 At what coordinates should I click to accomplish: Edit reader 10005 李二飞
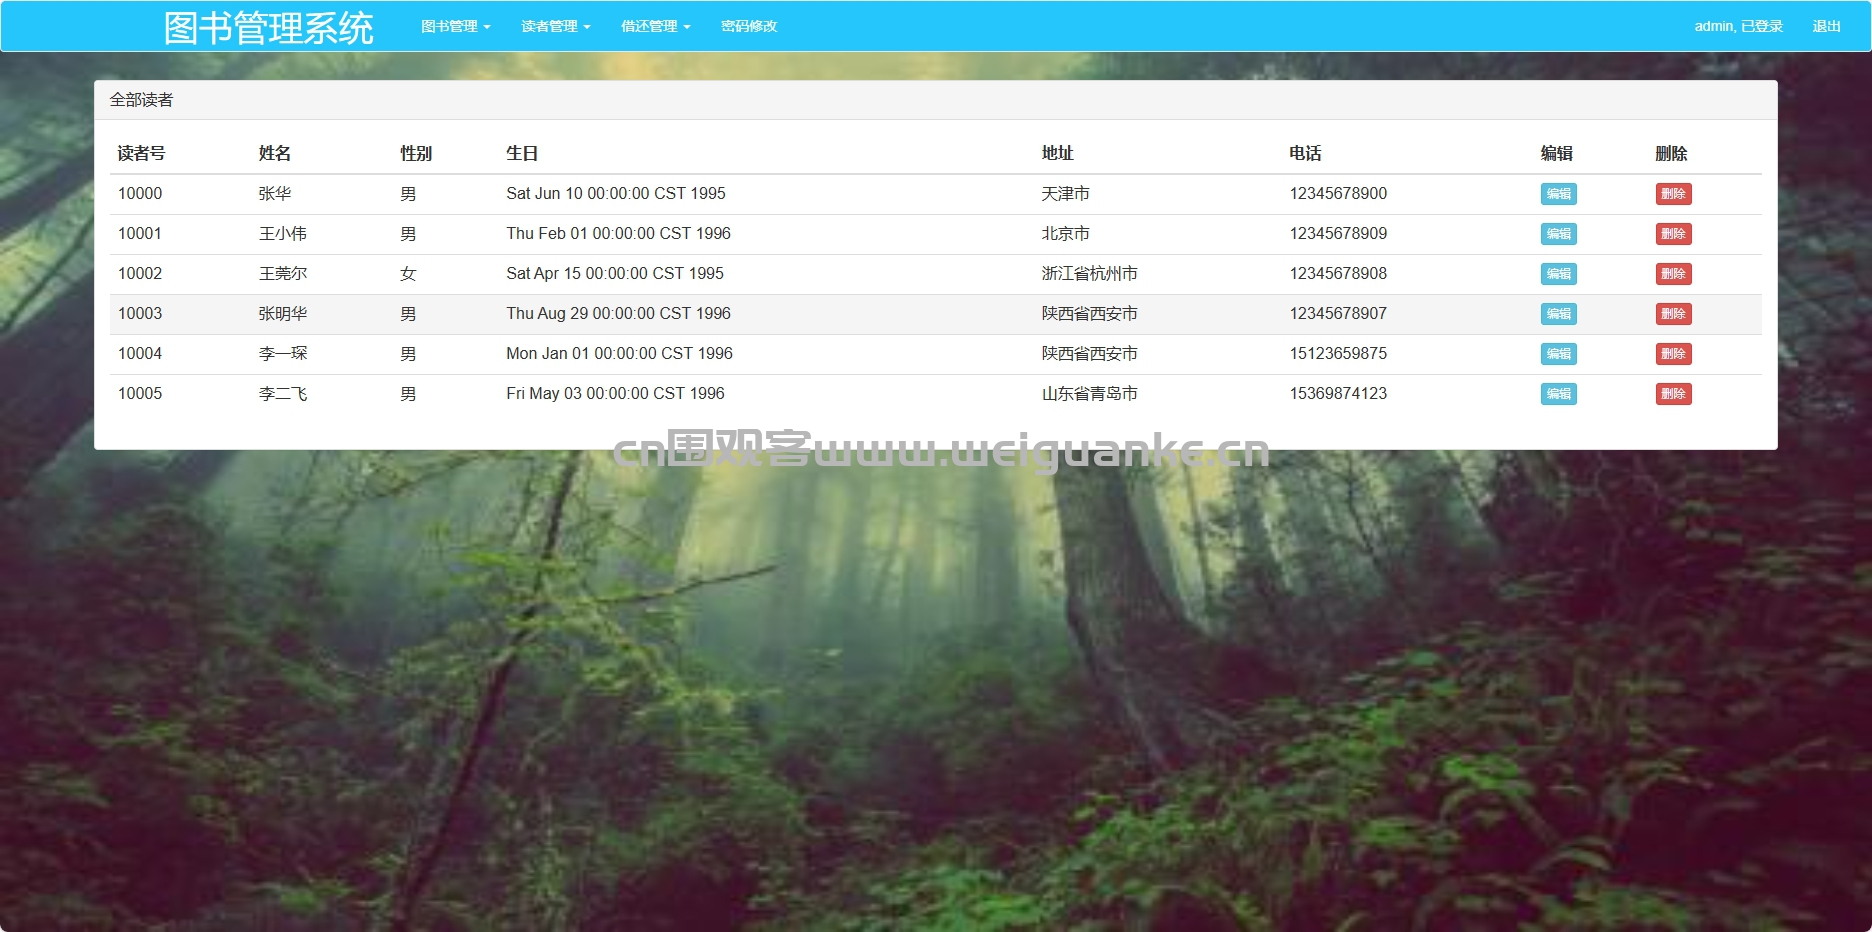point(1559,394)
